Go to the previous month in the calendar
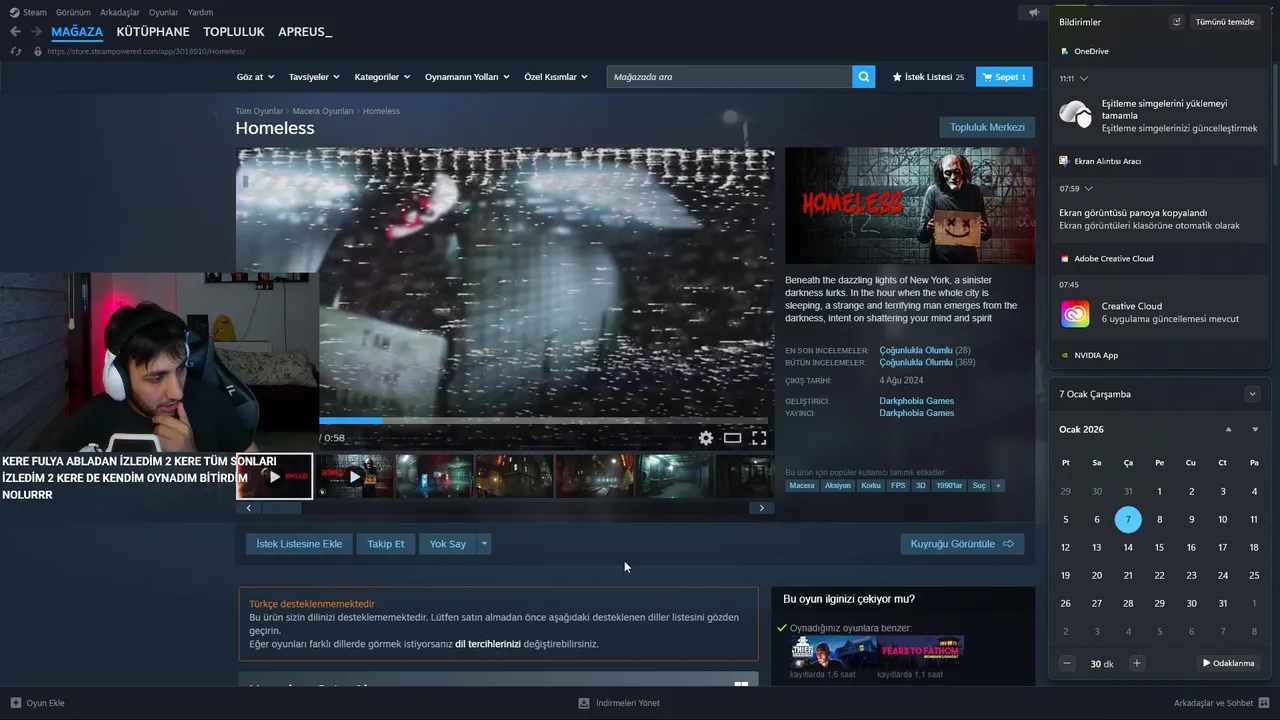 point(1229,429)
